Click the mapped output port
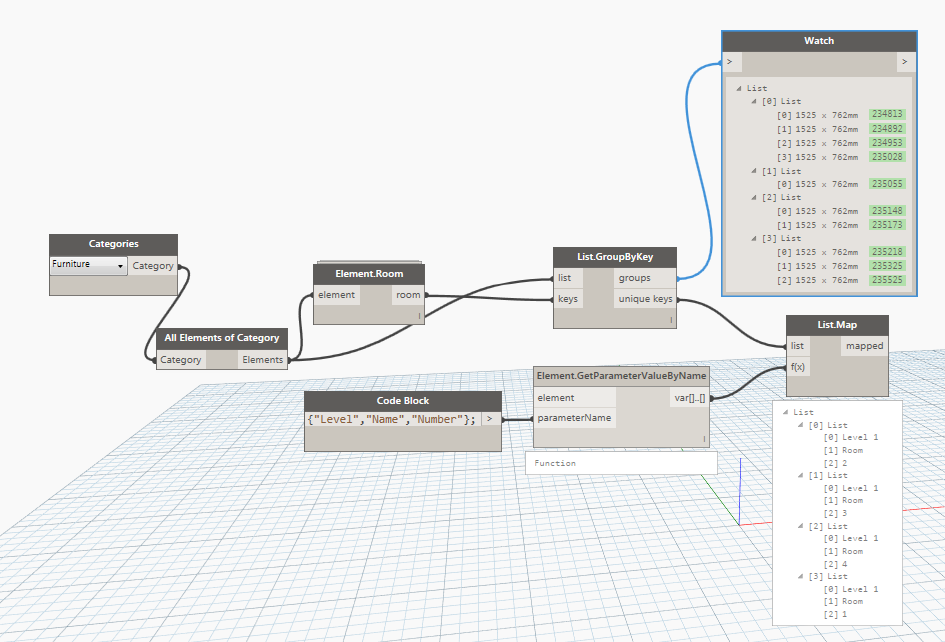Screen dimensions: 945x642 pyautogui.click(x=864, y=346)
